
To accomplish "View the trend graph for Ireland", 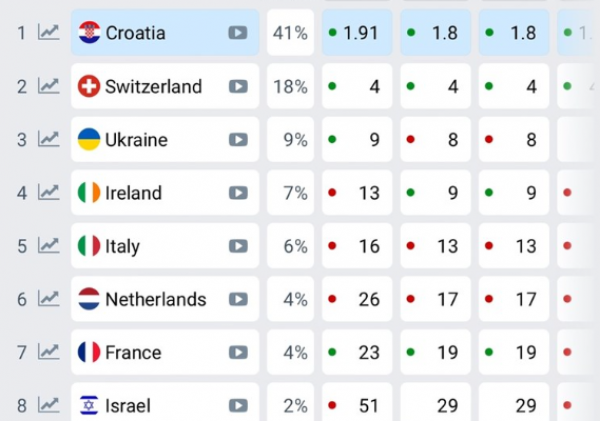I will (x=48, y=192).
